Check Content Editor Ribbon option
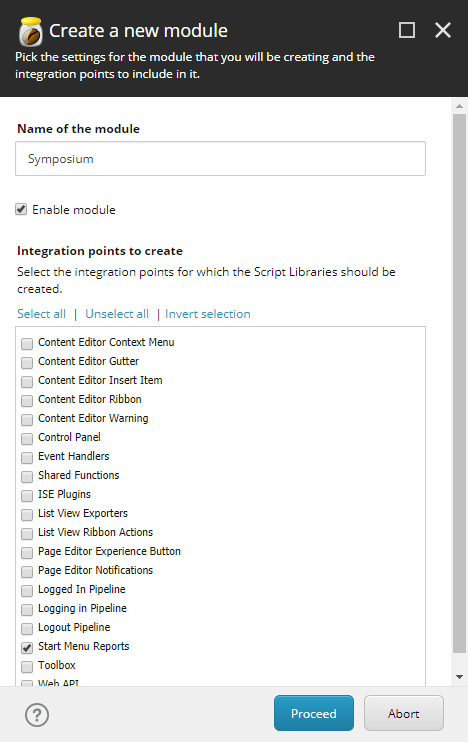 [x=27, y=400]
